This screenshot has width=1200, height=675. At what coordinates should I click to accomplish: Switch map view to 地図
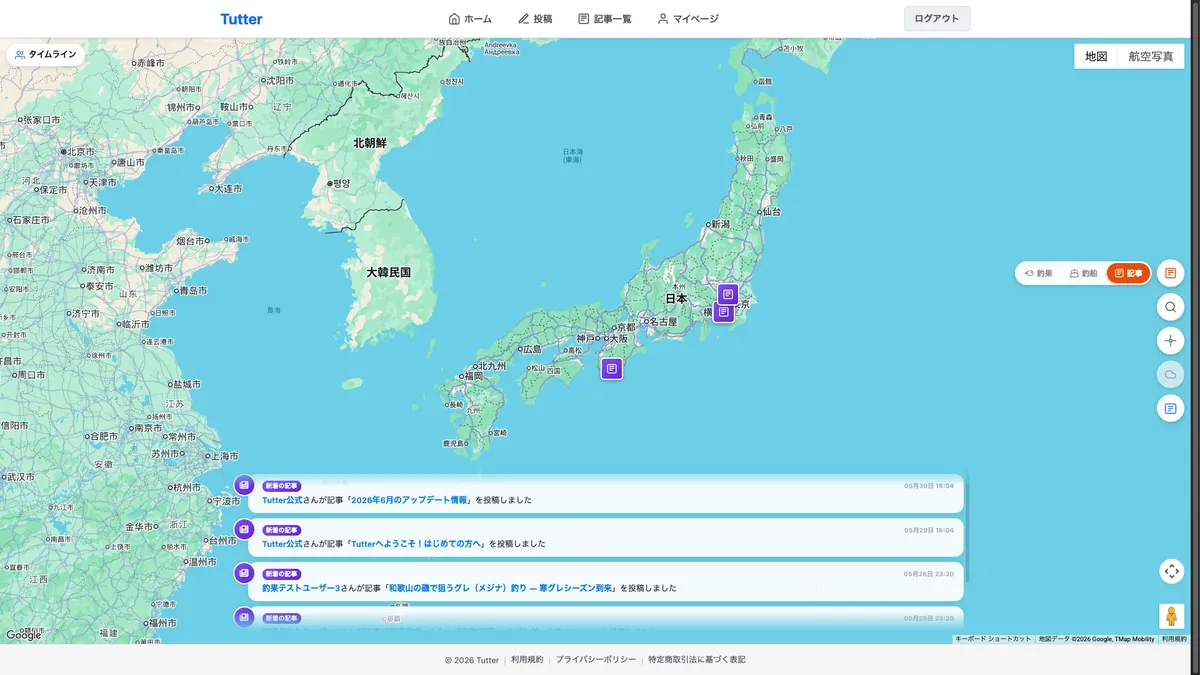pyautogui.click(x=1096, y=57)
